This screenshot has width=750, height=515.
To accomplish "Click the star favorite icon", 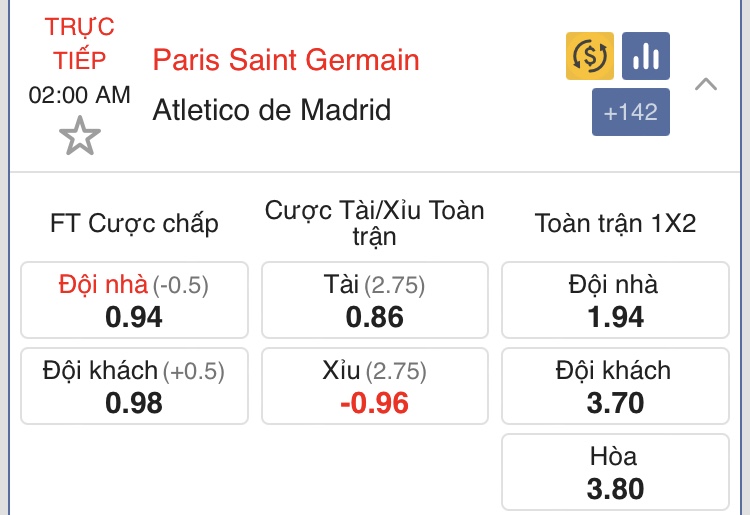I will tap(79, 135).
